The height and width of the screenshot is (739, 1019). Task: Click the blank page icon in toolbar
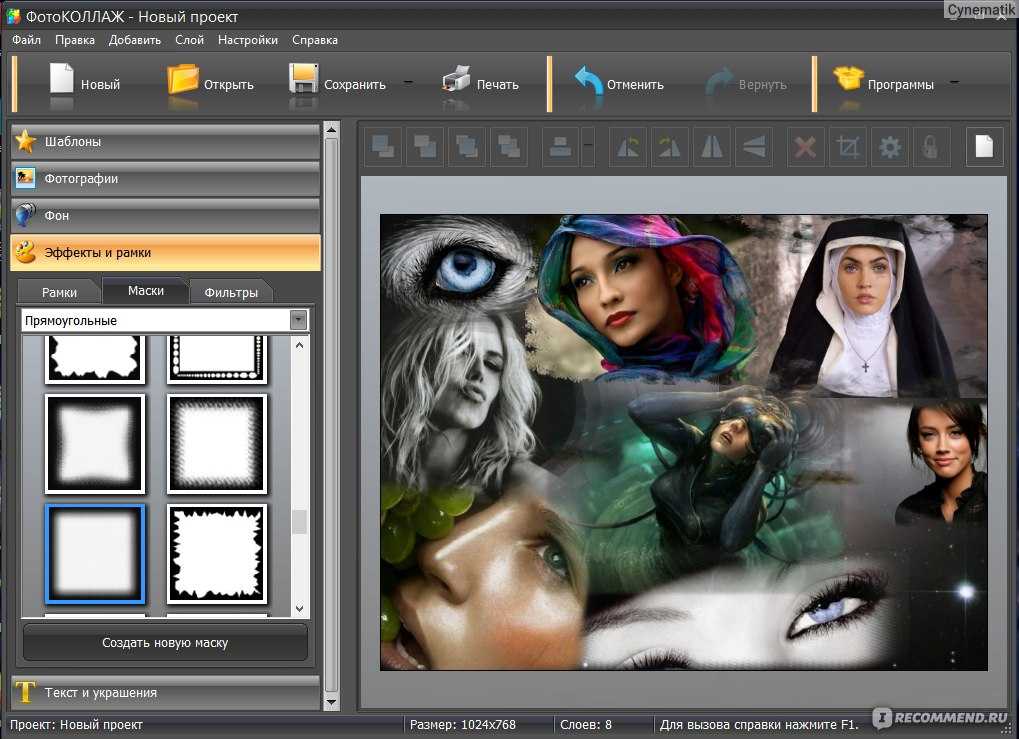click(984, 147)
